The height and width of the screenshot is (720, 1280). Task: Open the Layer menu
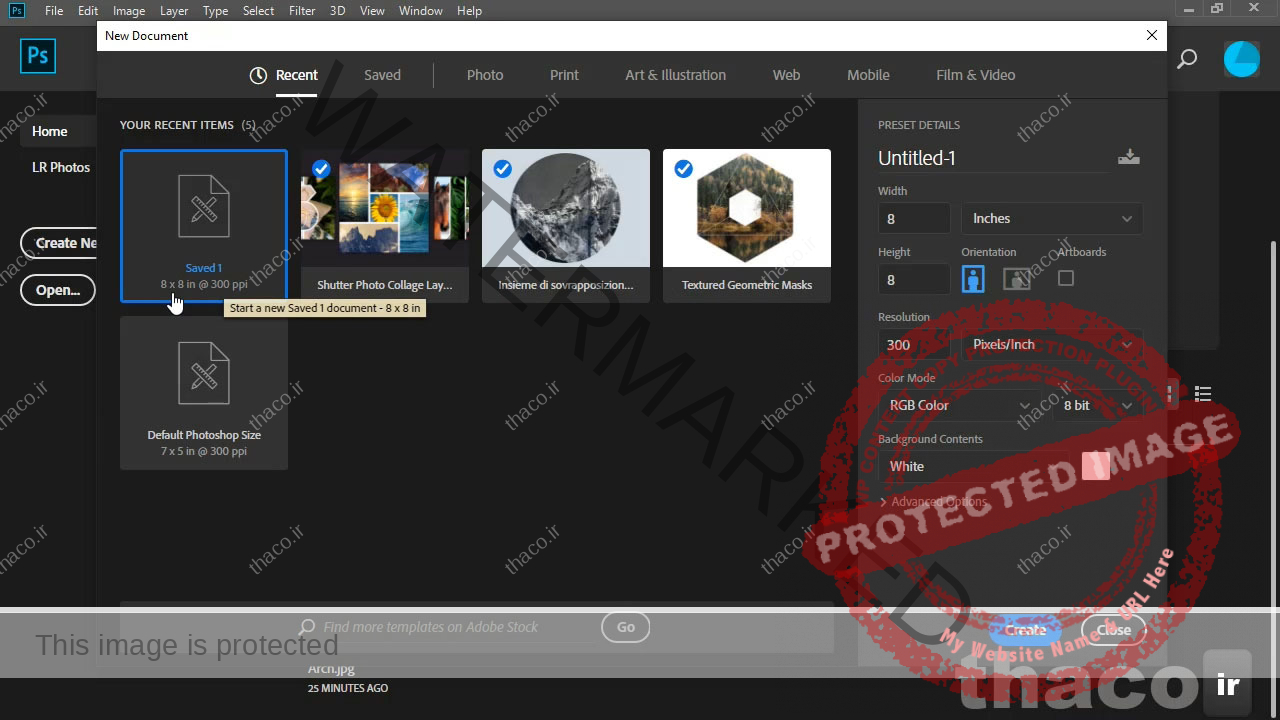tap(174, 10)
